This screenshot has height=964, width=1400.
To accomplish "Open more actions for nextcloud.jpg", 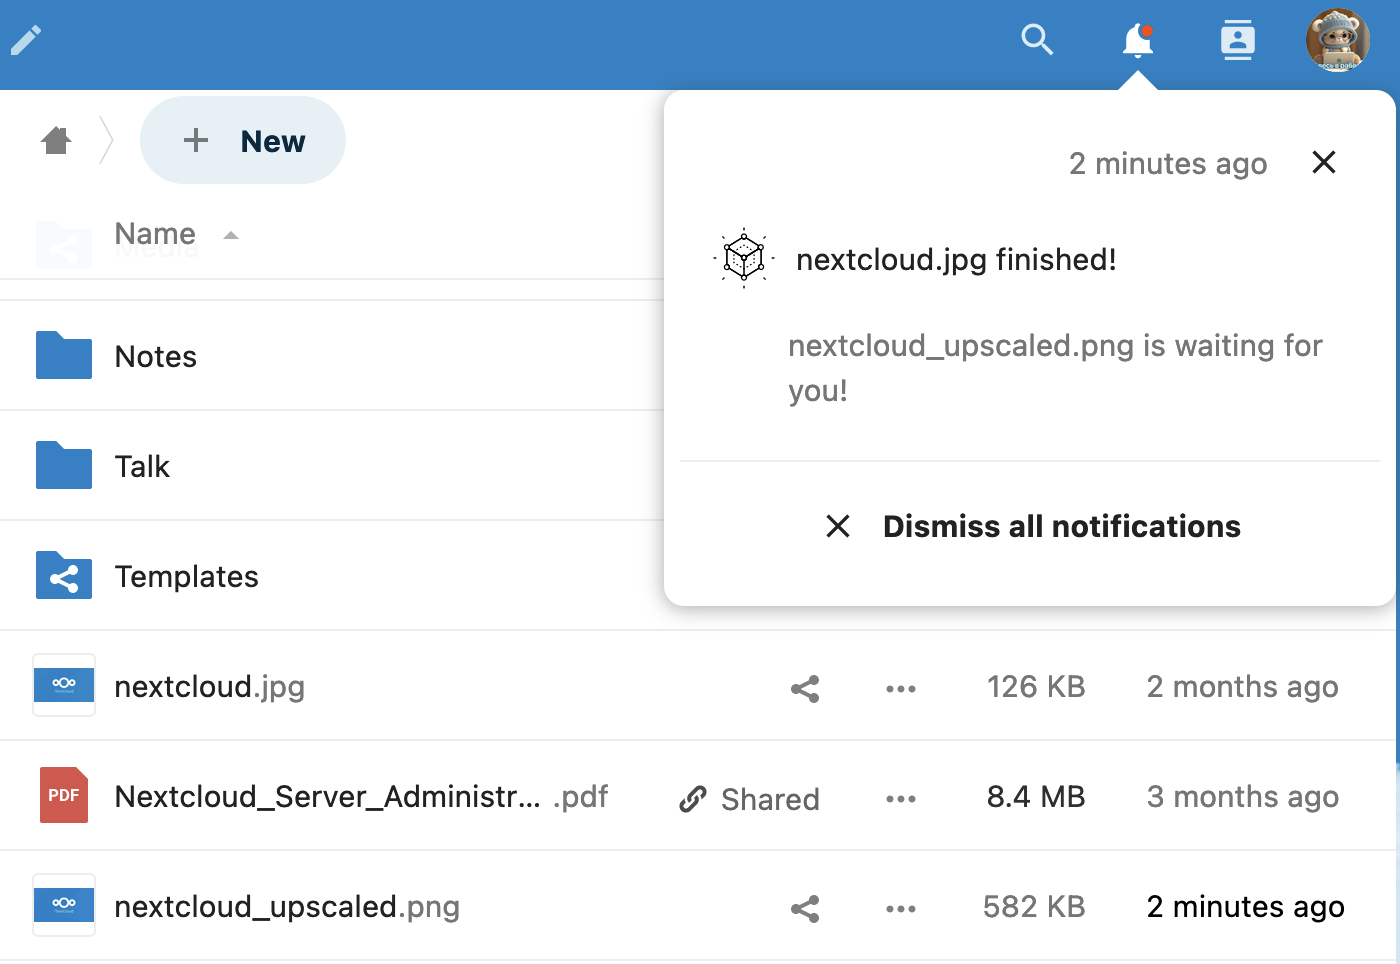I will pos(901,688).
